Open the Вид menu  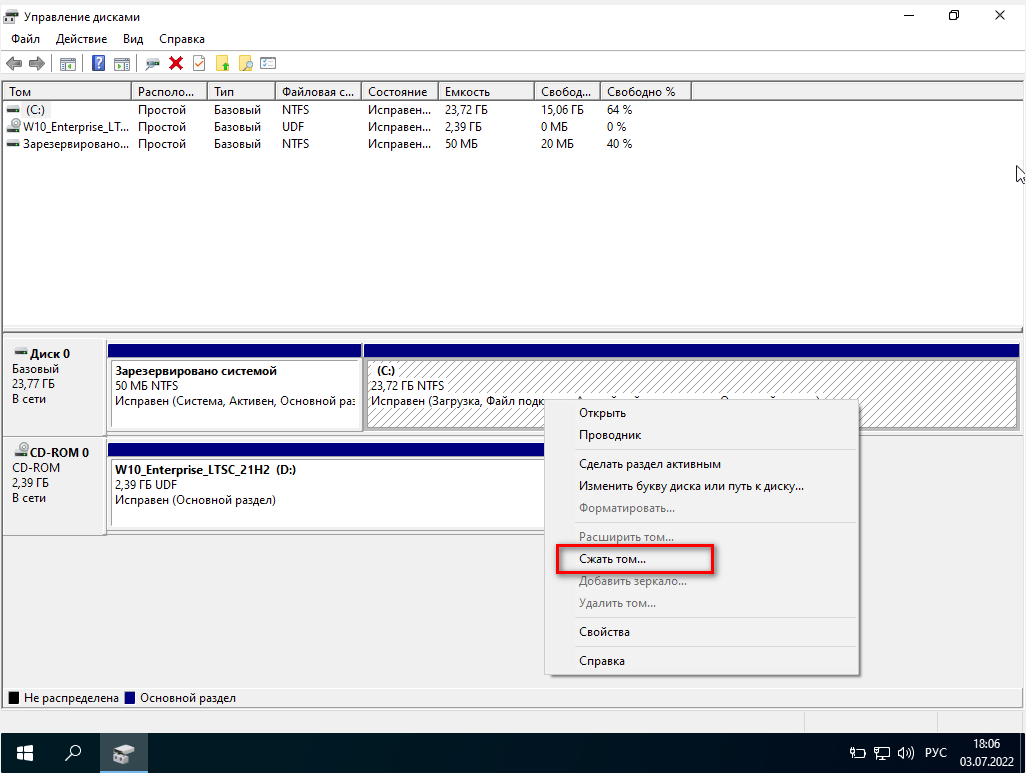click(x=133, y=39)
